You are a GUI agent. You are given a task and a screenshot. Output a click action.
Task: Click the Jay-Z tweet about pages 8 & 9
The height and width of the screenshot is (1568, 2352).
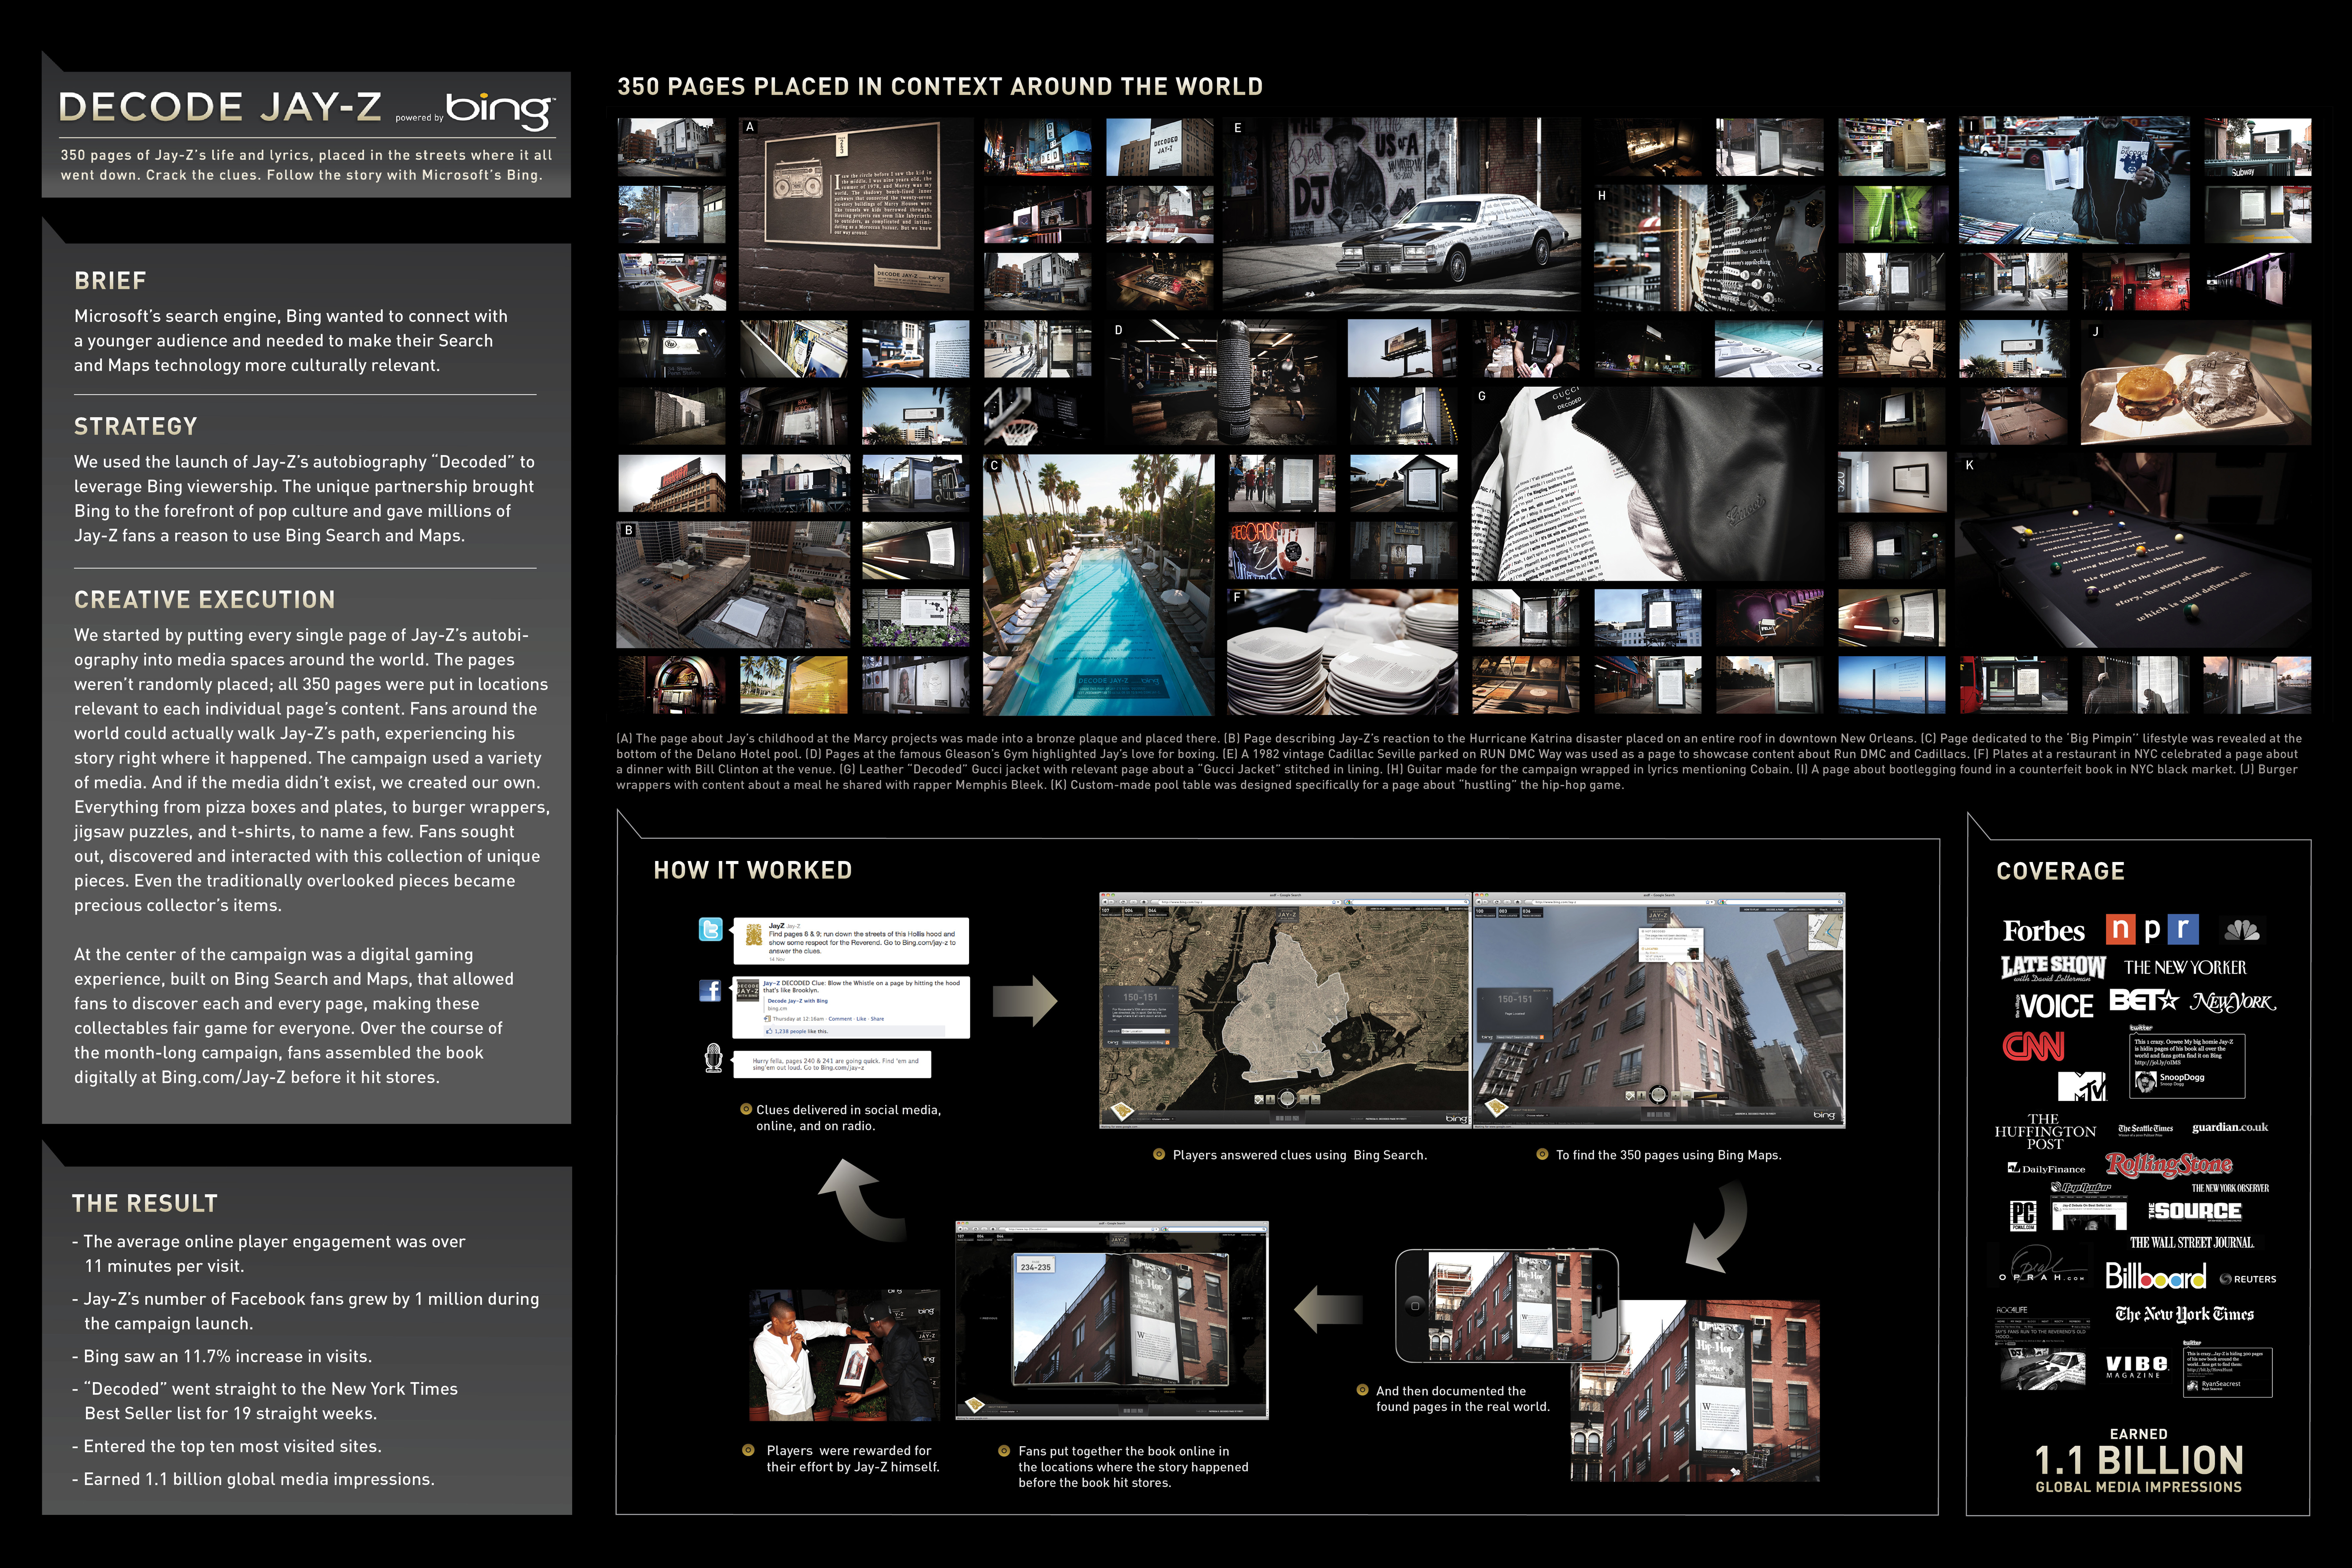(x=851, y=941)
